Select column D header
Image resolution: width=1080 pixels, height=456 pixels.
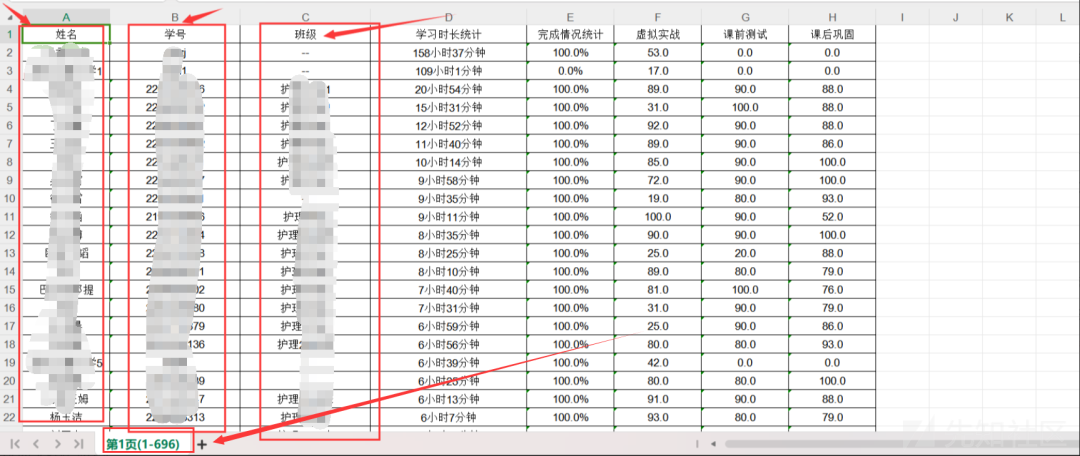[448, 17]
